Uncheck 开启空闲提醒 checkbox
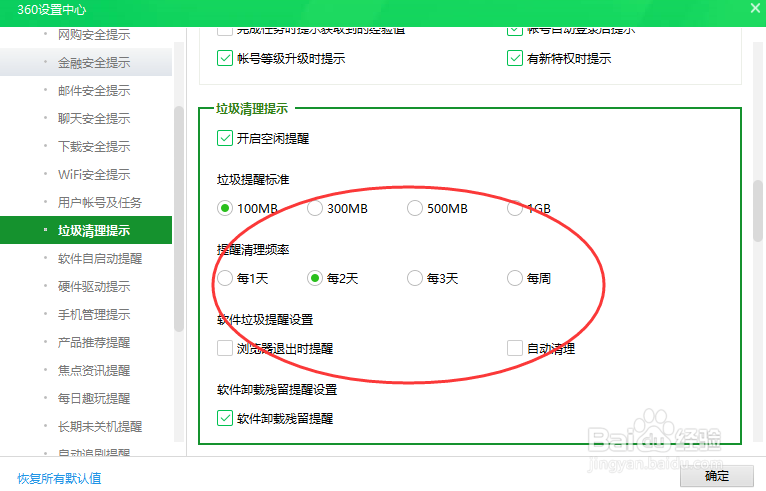 coord(225,138)
